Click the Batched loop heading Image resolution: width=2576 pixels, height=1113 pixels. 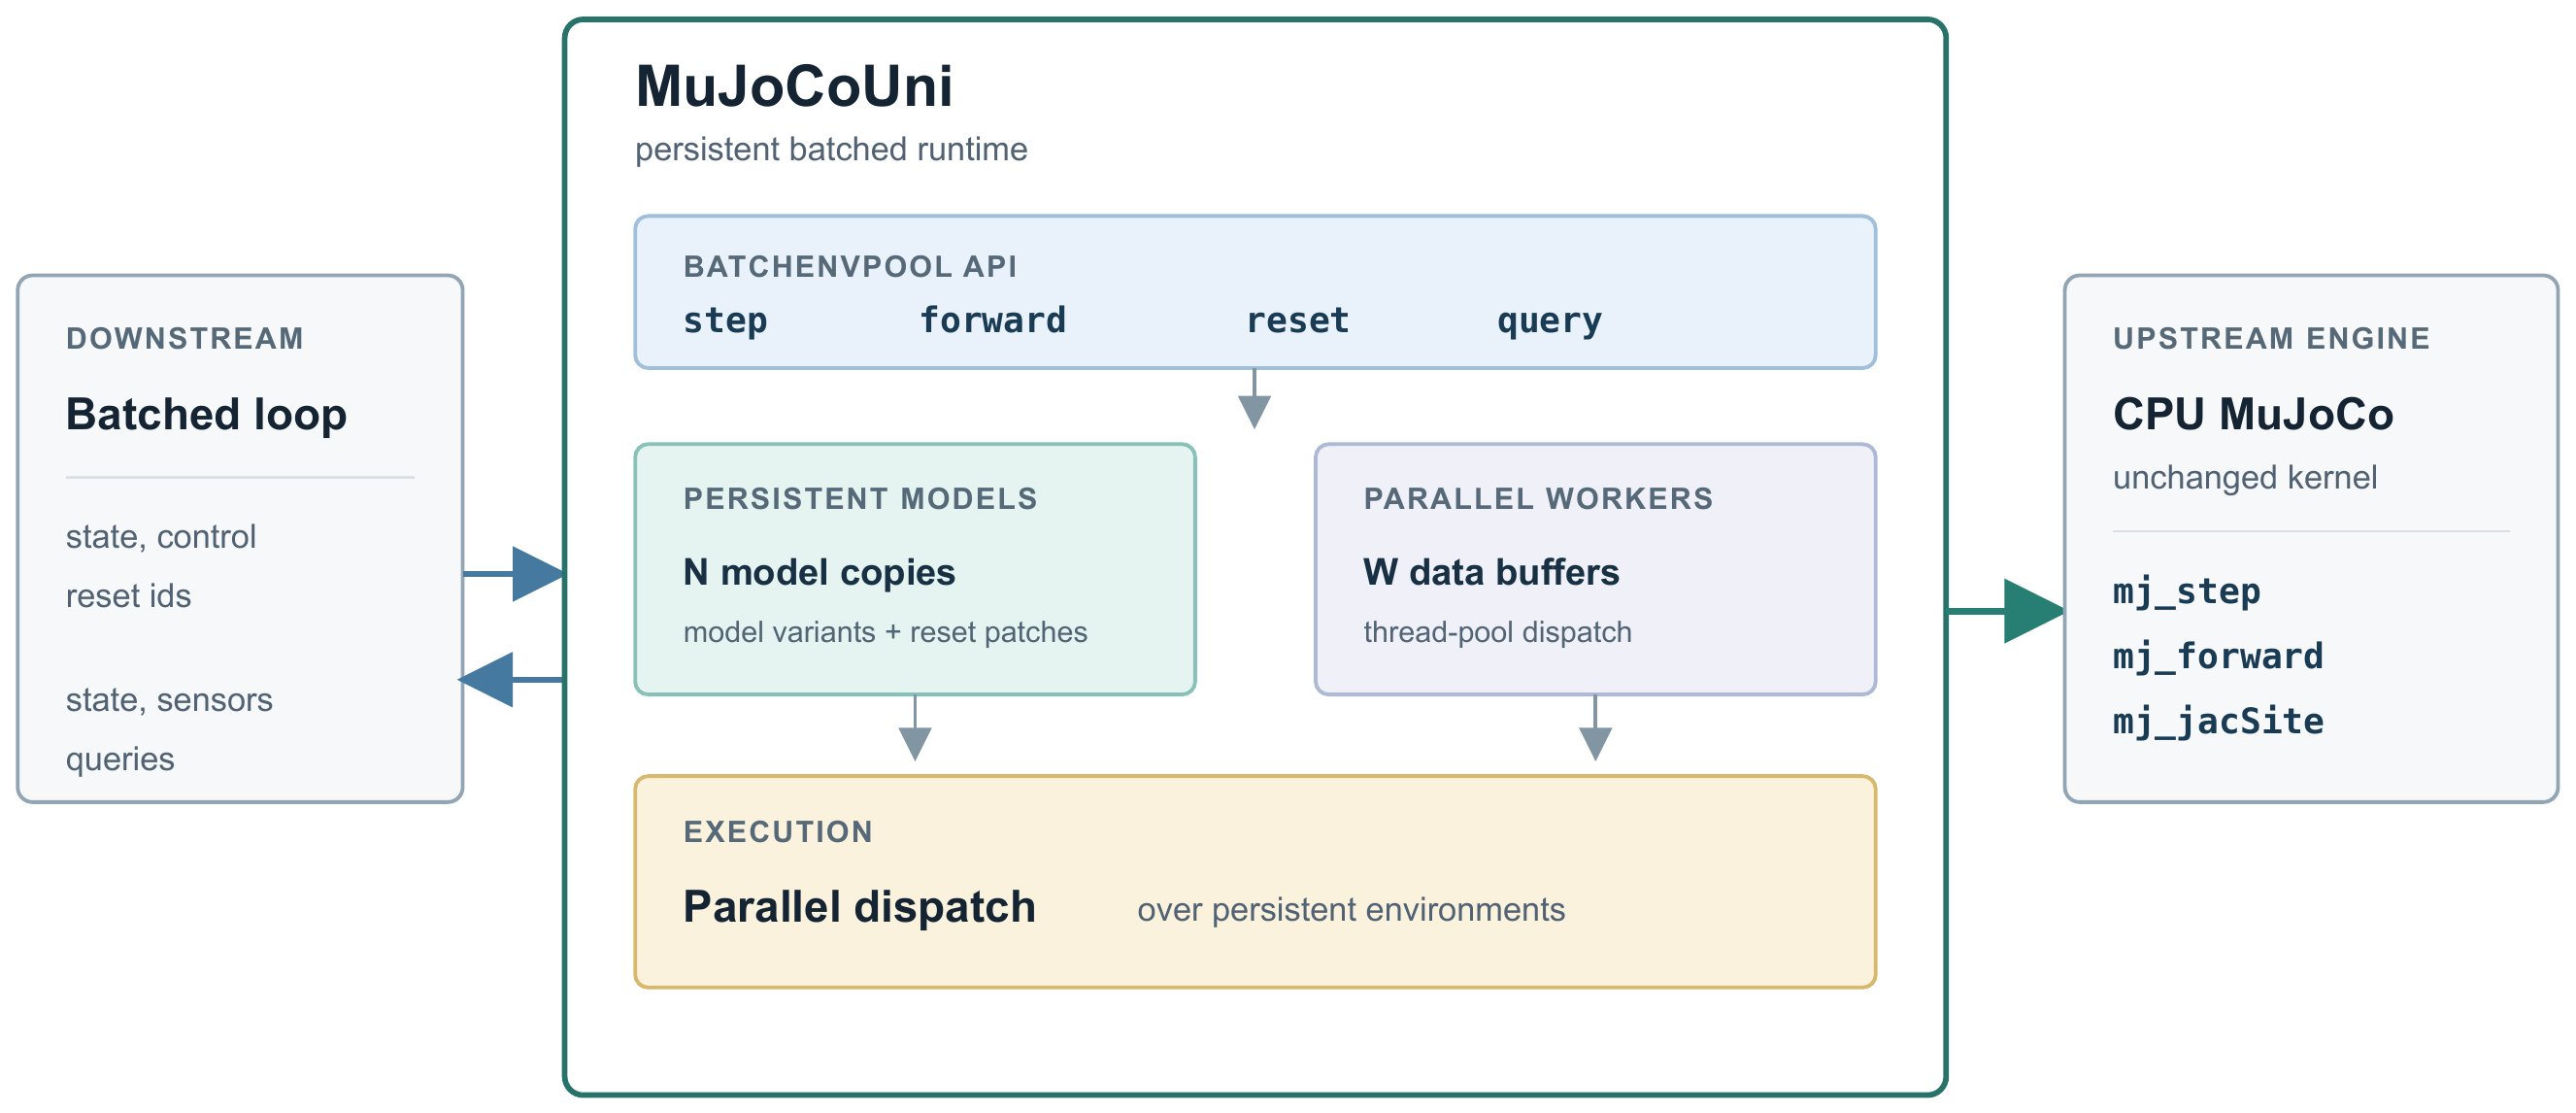click(x=206, y=414)
